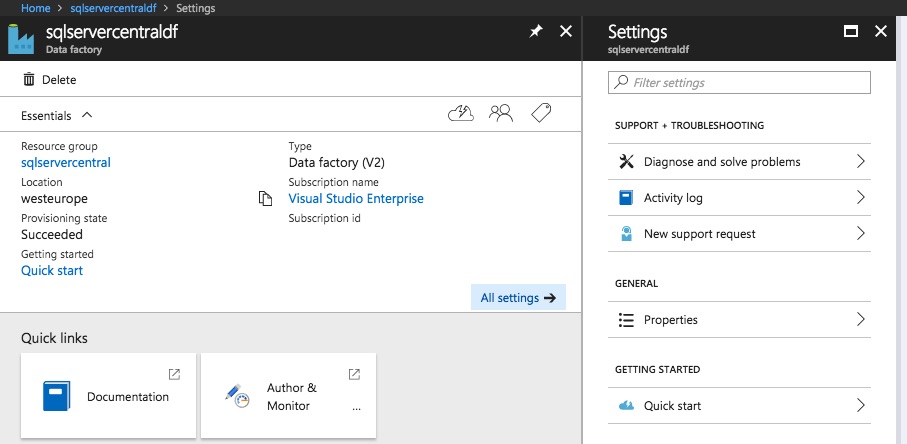The image size is (907, 444).
Task: Open New support request item
Action: point(699,234)
